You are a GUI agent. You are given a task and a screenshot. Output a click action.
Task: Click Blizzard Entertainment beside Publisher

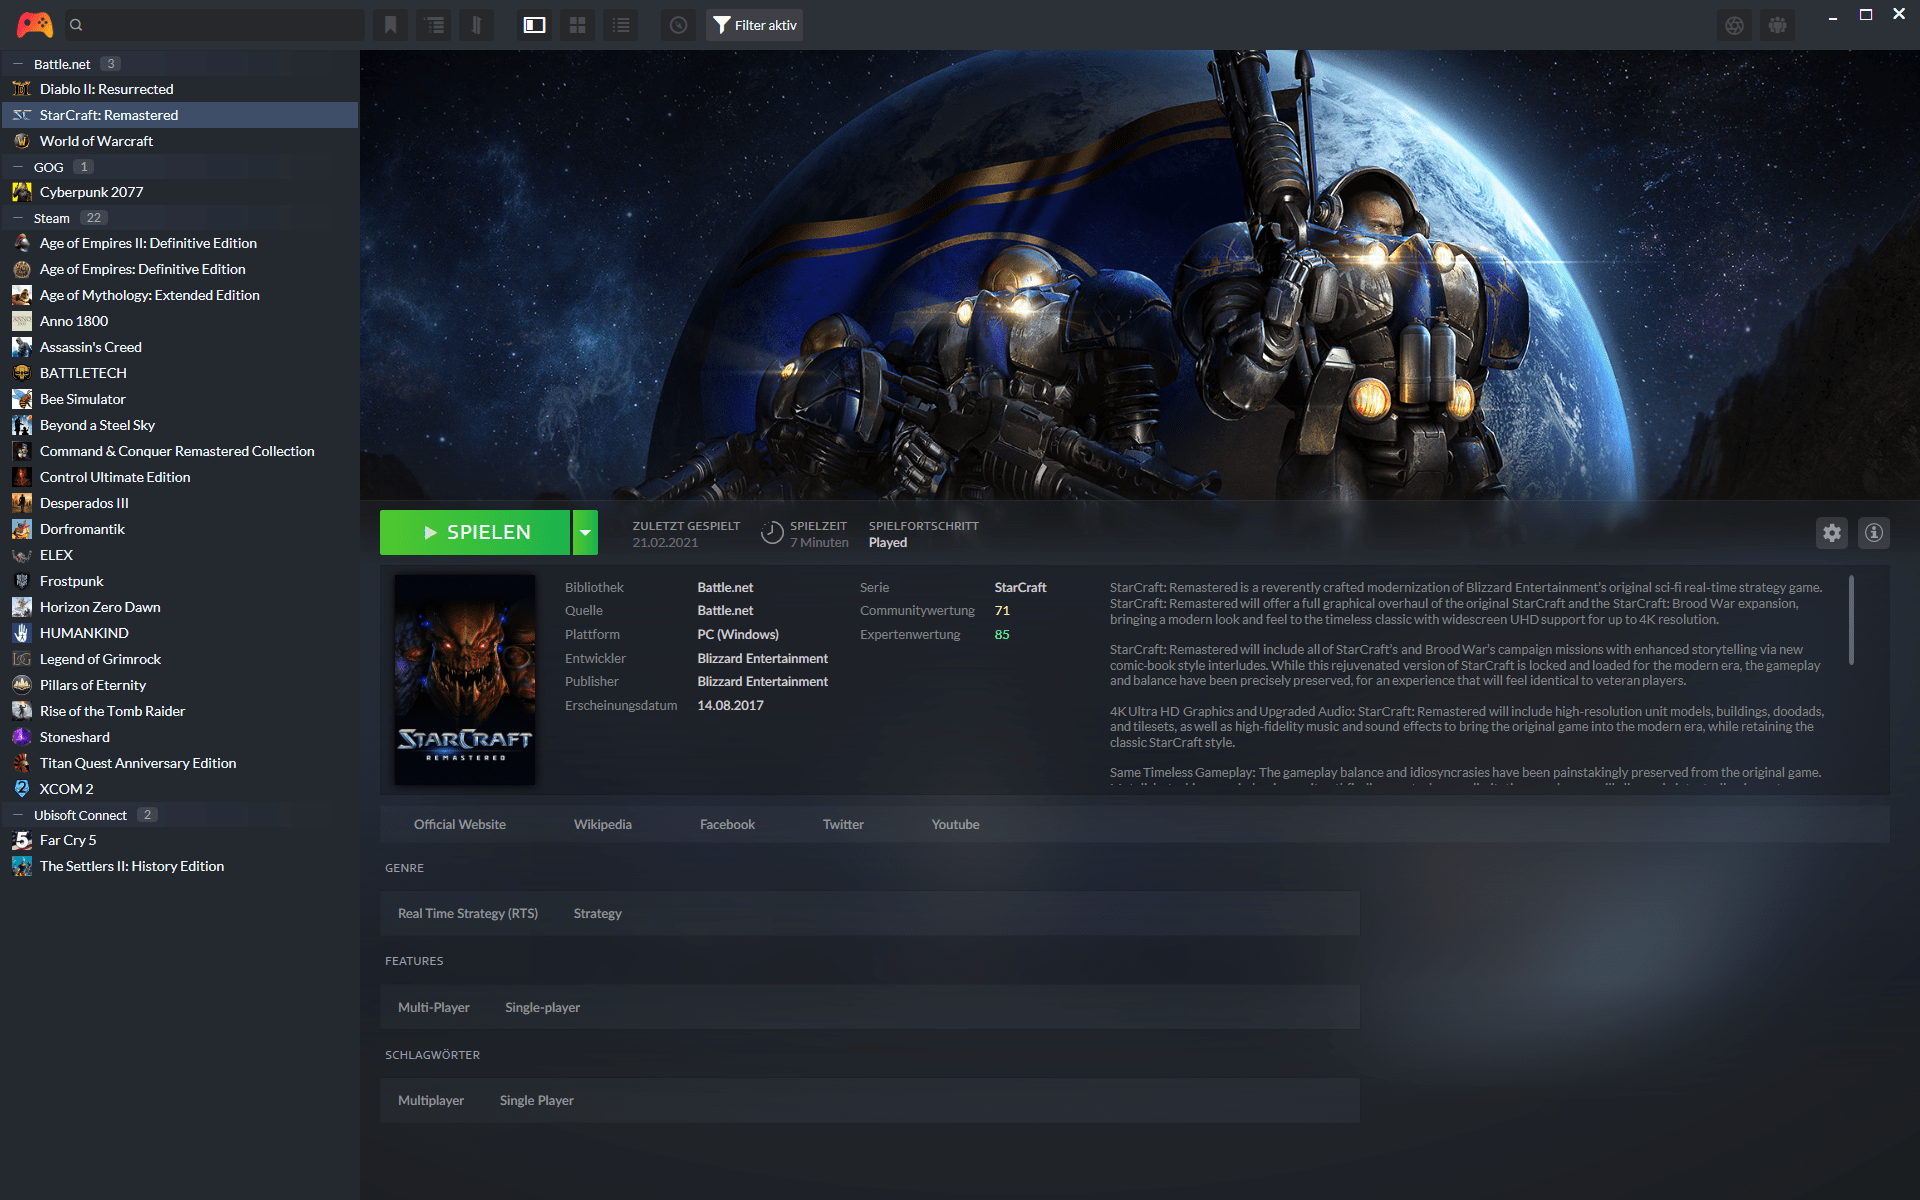763,681
